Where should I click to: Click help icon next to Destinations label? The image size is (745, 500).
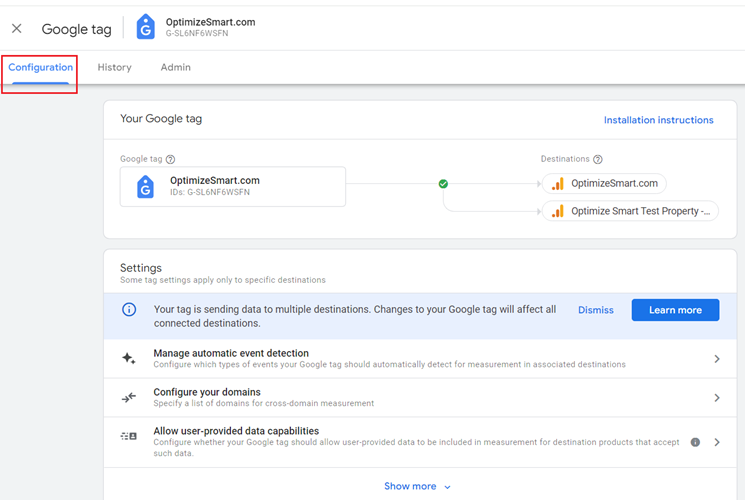pos(598,159)
